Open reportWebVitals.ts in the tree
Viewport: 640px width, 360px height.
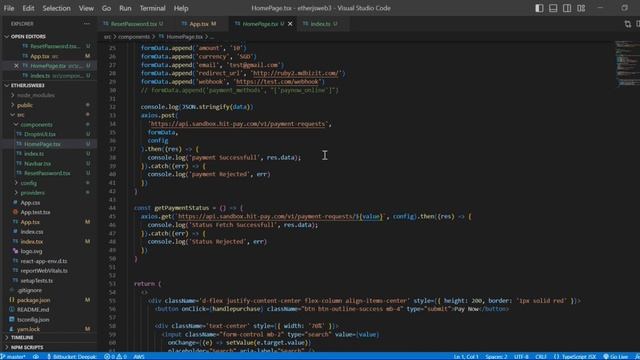pos(44,271)
